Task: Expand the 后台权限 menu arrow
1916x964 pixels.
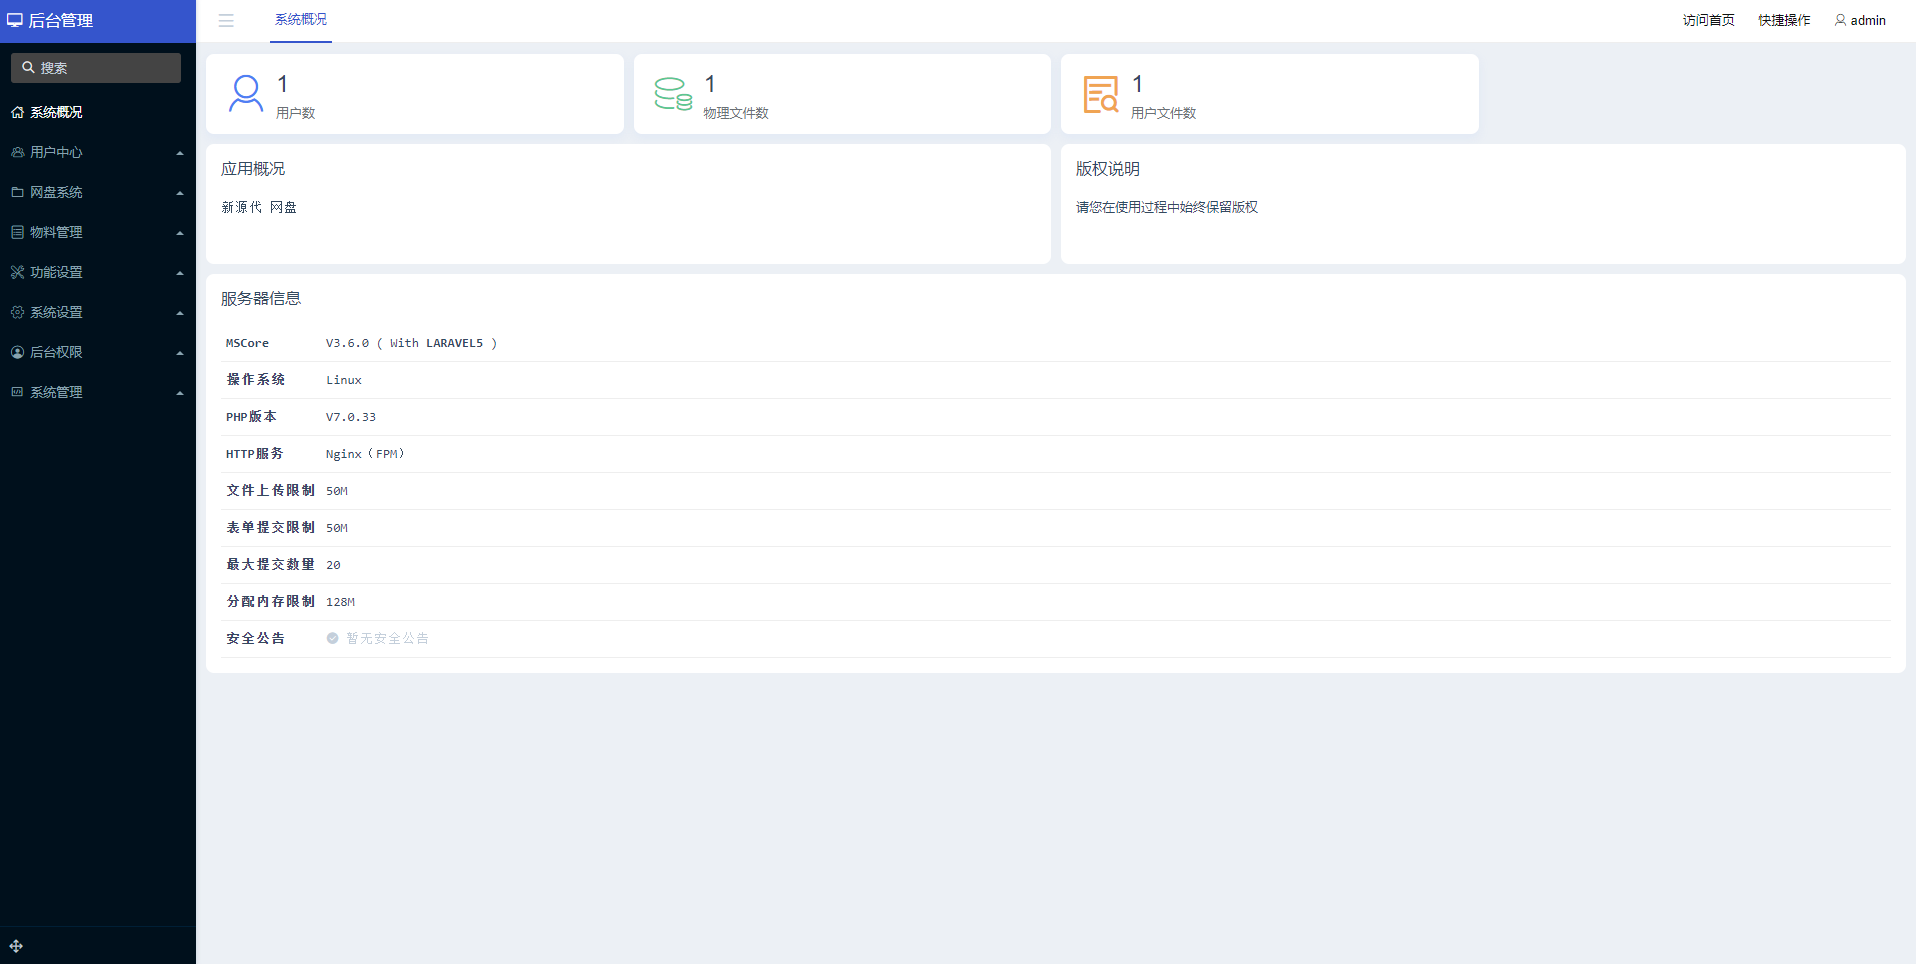Action: 180,353
